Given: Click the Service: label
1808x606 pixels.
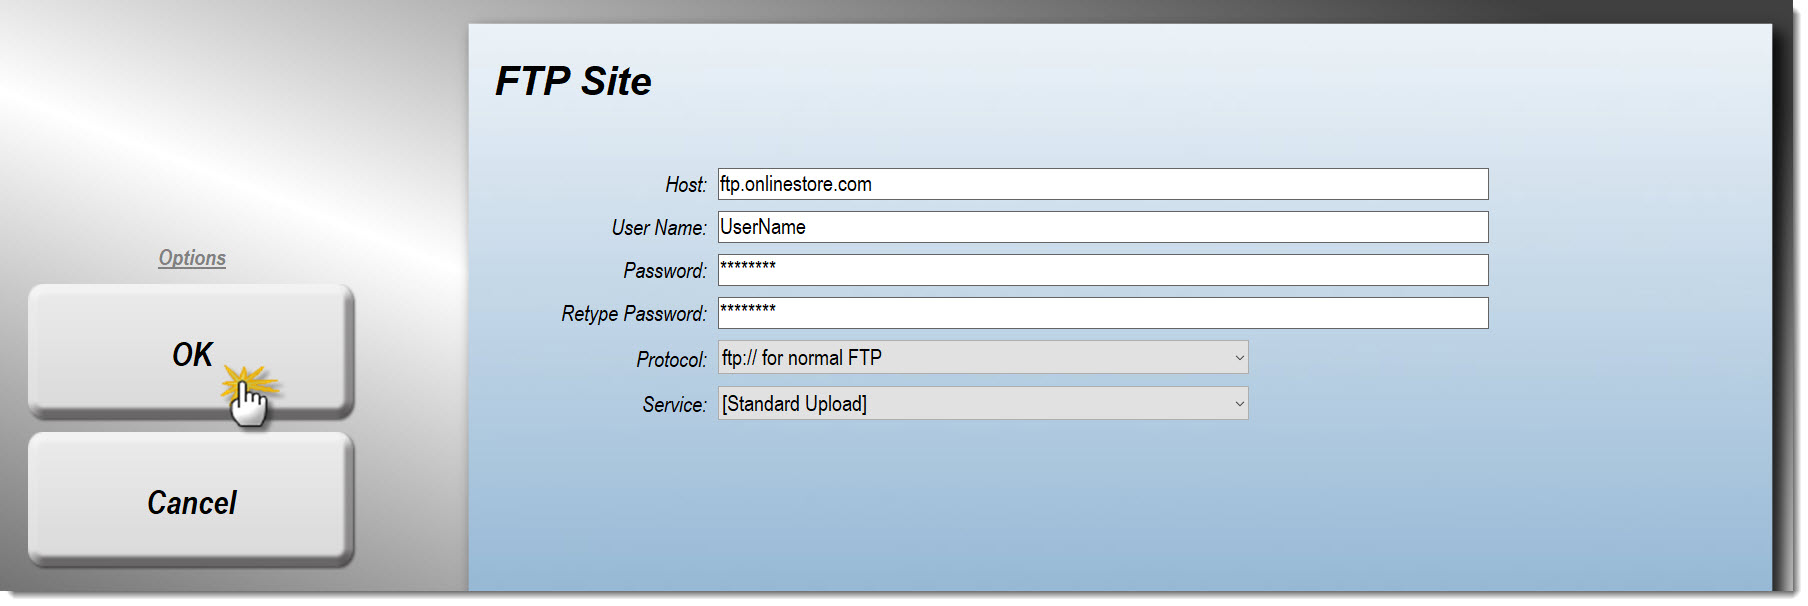Looking at the screenshot, I should (674, 405).
